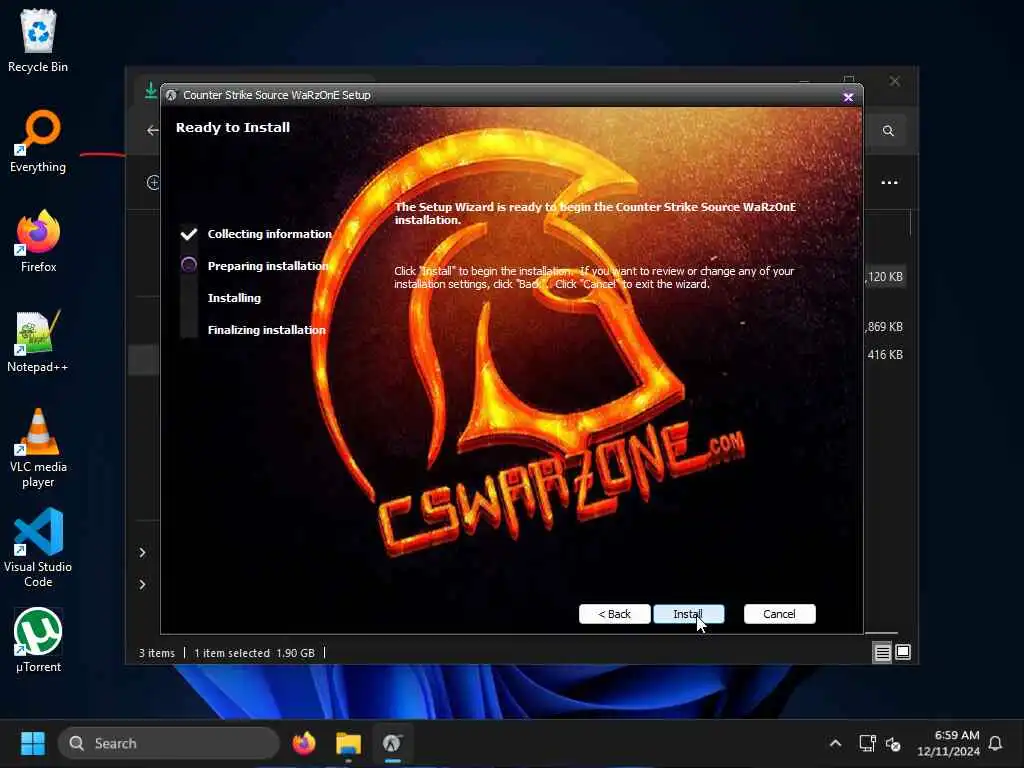Viewport: 1024px width, 768px height.
Task: Open the notifications bell icon
Action: [995, 743]
